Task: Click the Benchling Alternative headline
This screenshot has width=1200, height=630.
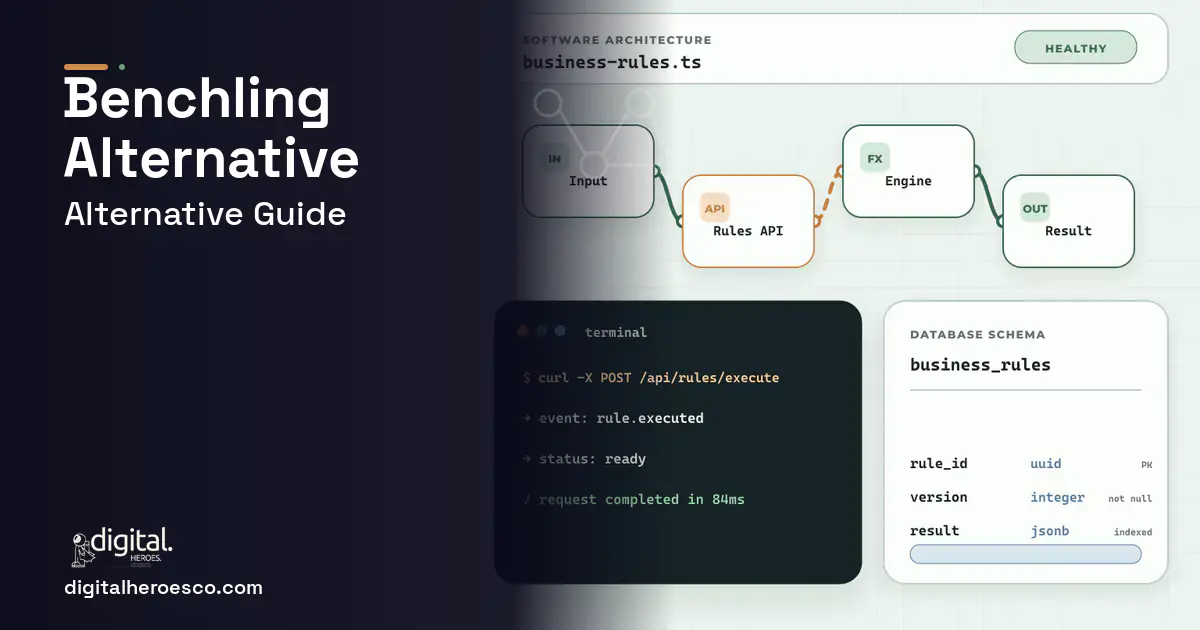Action: [x=211, y=128]
